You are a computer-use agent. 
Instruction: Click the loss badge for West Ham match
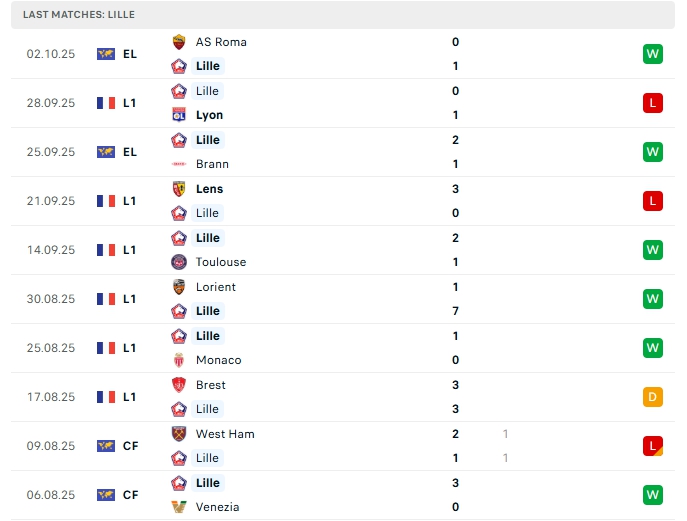653,446
